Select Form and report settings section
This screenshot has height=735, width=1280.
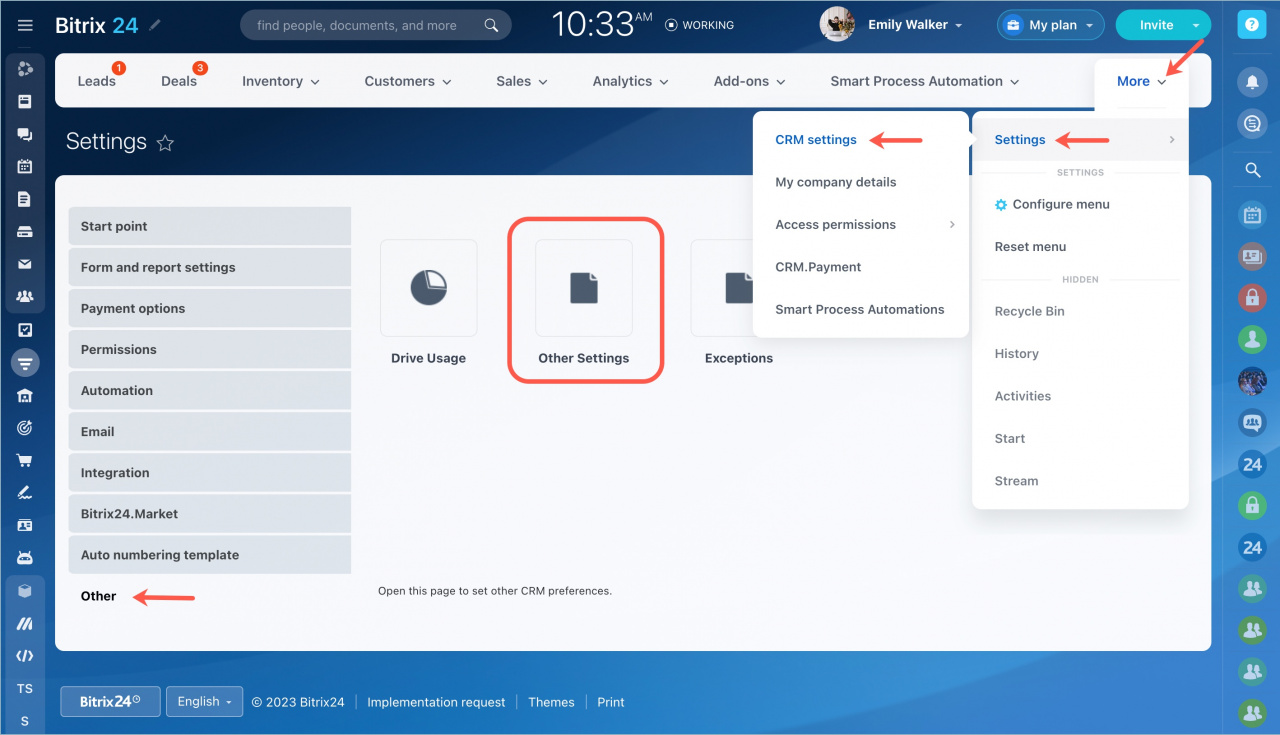point(210,267)
